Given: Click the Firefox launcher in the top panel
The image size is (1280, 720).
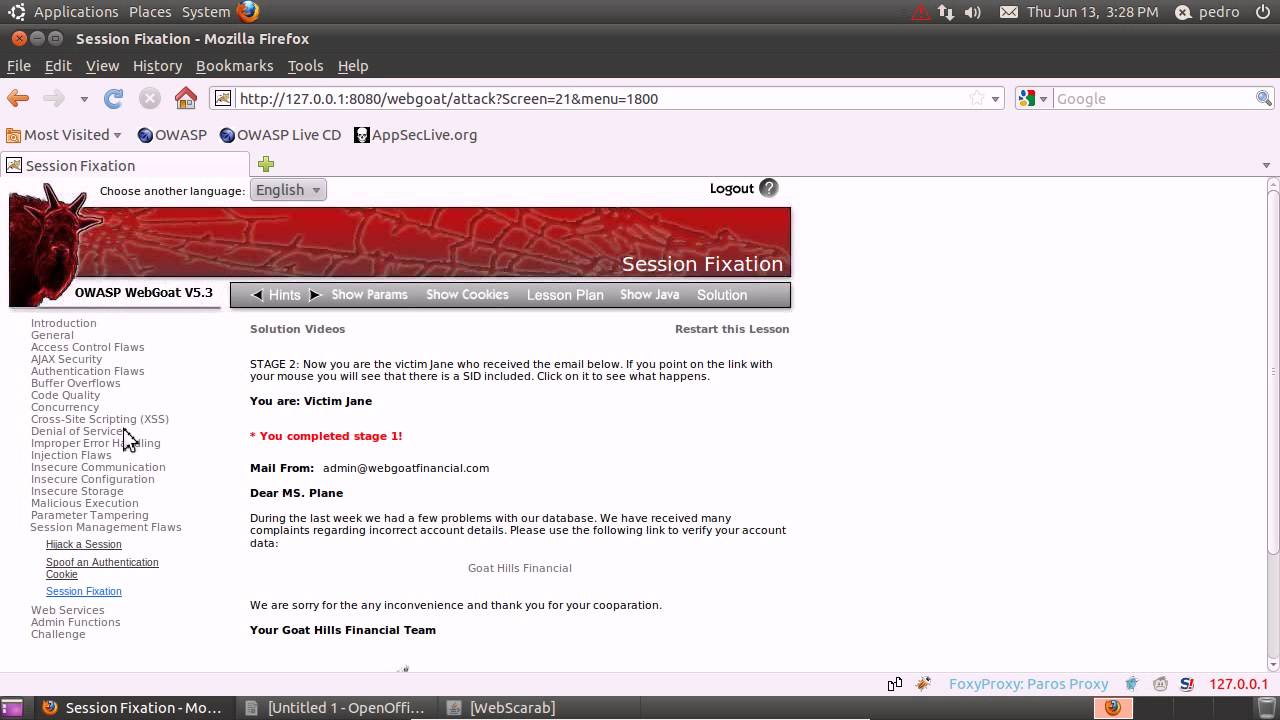Looking at the screenshot, I should pos(248,12).
